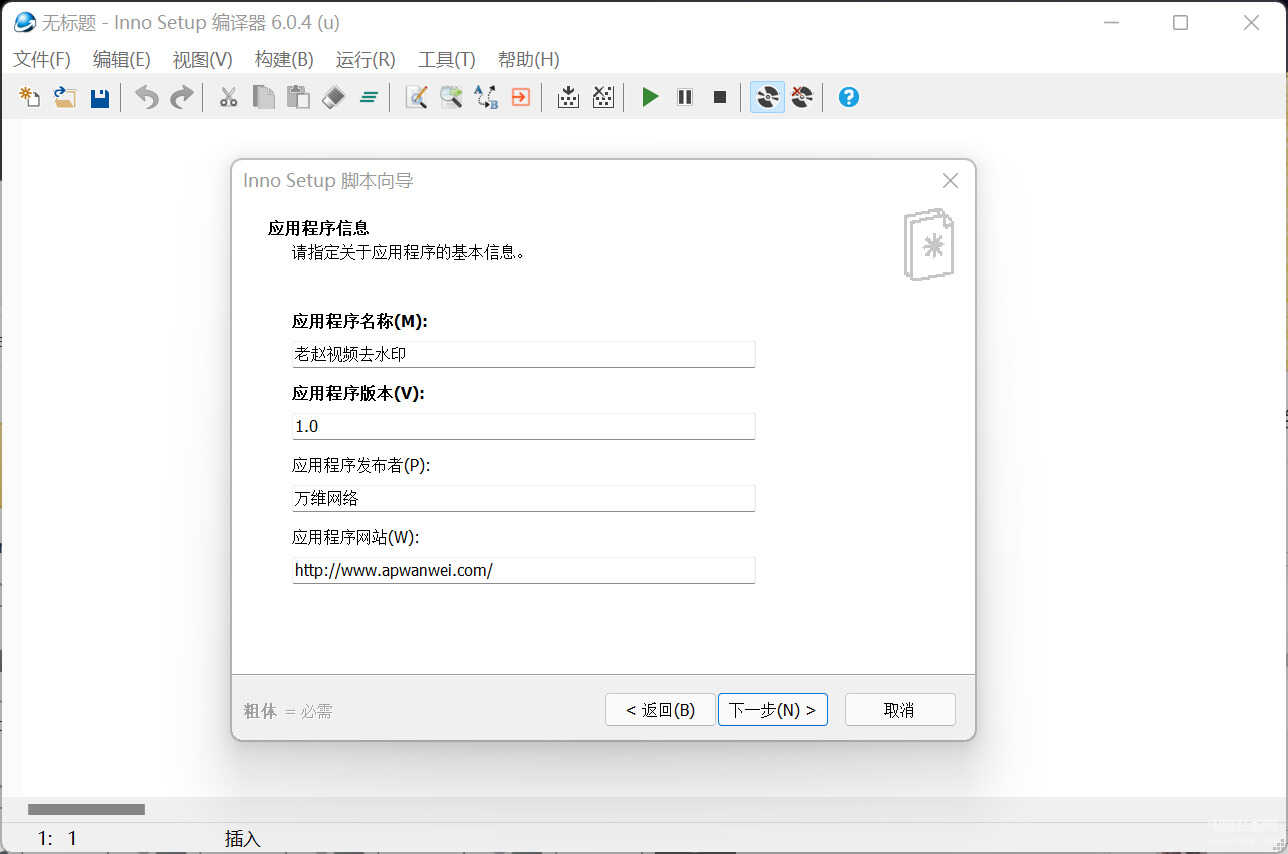Open the 工具(T) menu
This screenshot has width=1288, height=854.
coord(447,59)
